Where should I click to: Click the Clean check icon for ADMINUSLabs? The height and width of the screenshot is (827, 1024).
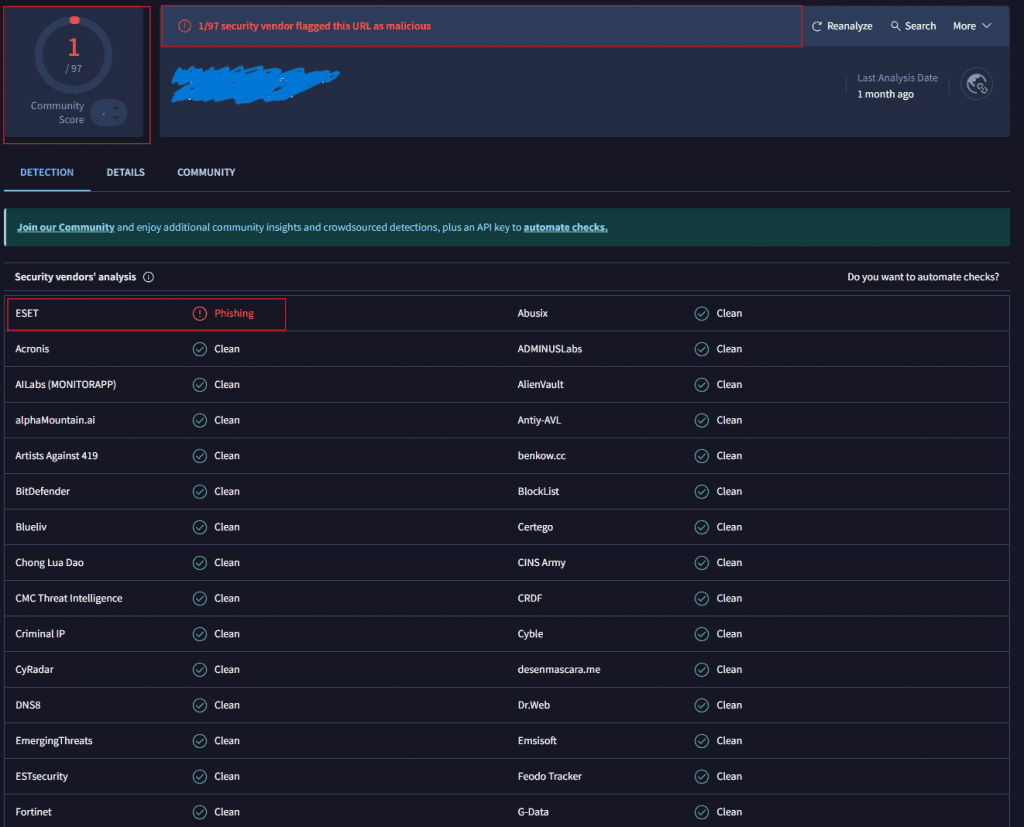tap(702, 349)
